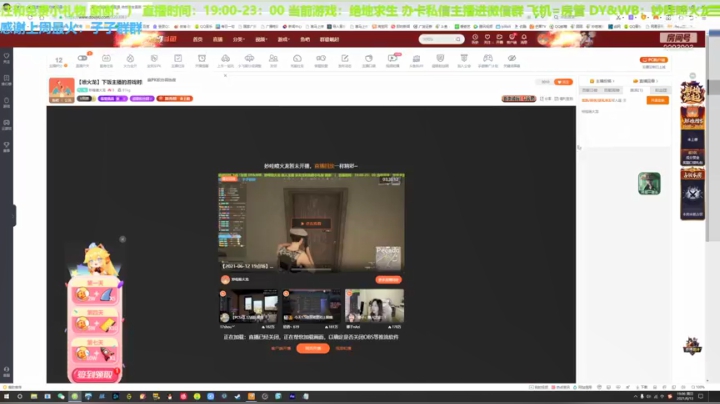Click the orange button below the loading message
The width and height of the screenshot is (720, 404).
point(313,348)
